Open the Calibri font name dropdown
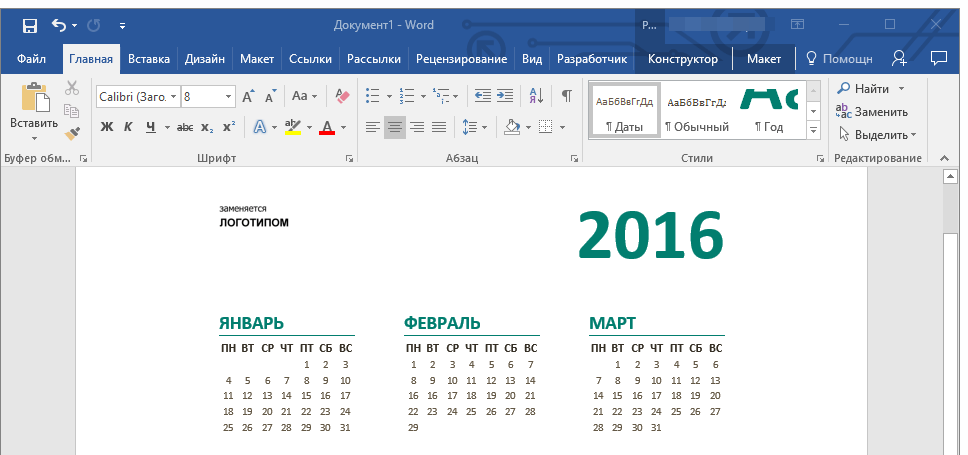This screenshot has width=968, height=455. [x=138, y=96]
